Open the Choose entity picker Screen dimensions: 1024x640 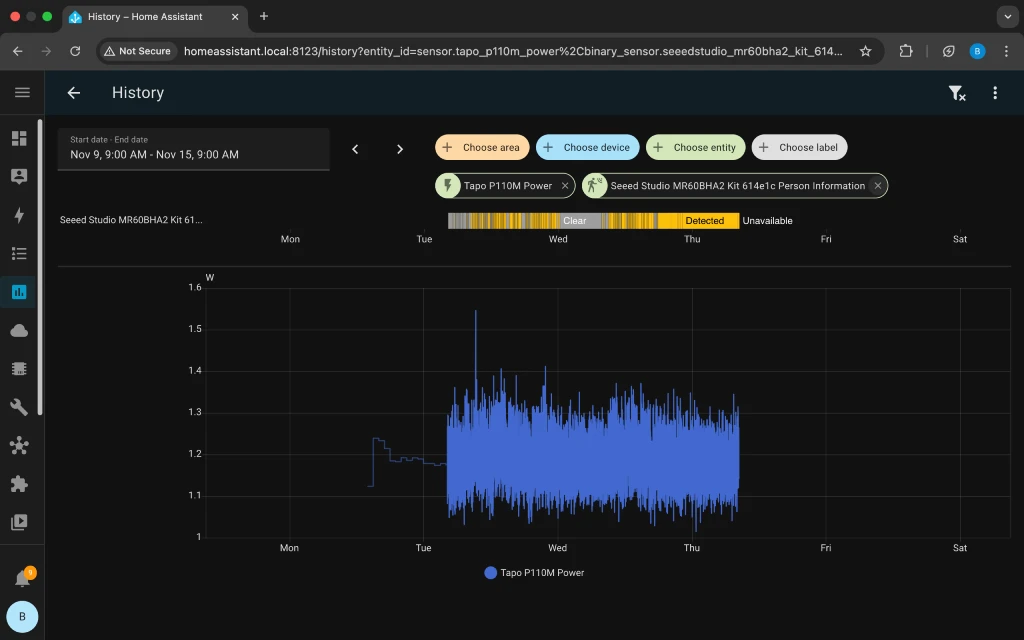pyautogui.click(x=695, y=147)
